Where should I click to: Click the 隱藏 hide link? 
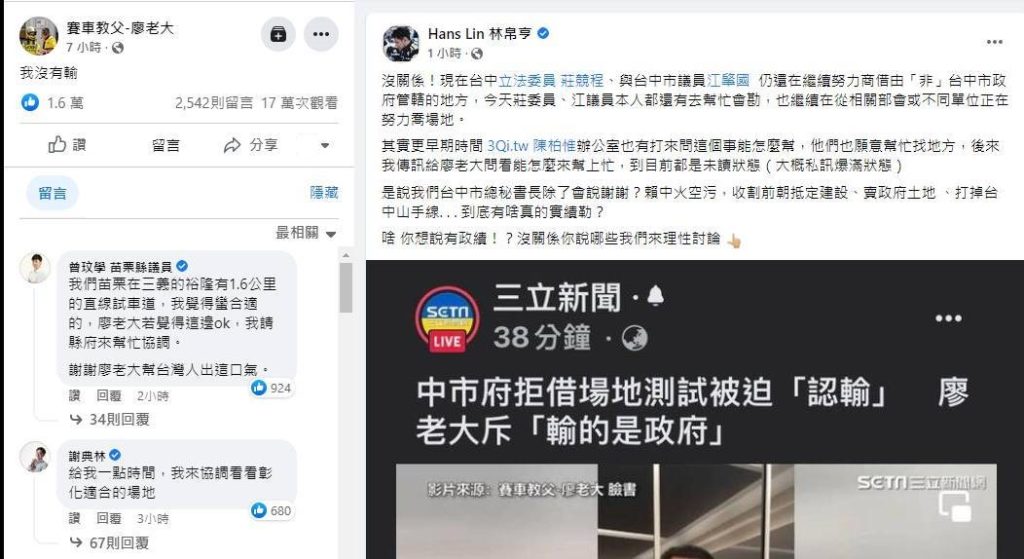pyautogui.click(x=324, y=193)
